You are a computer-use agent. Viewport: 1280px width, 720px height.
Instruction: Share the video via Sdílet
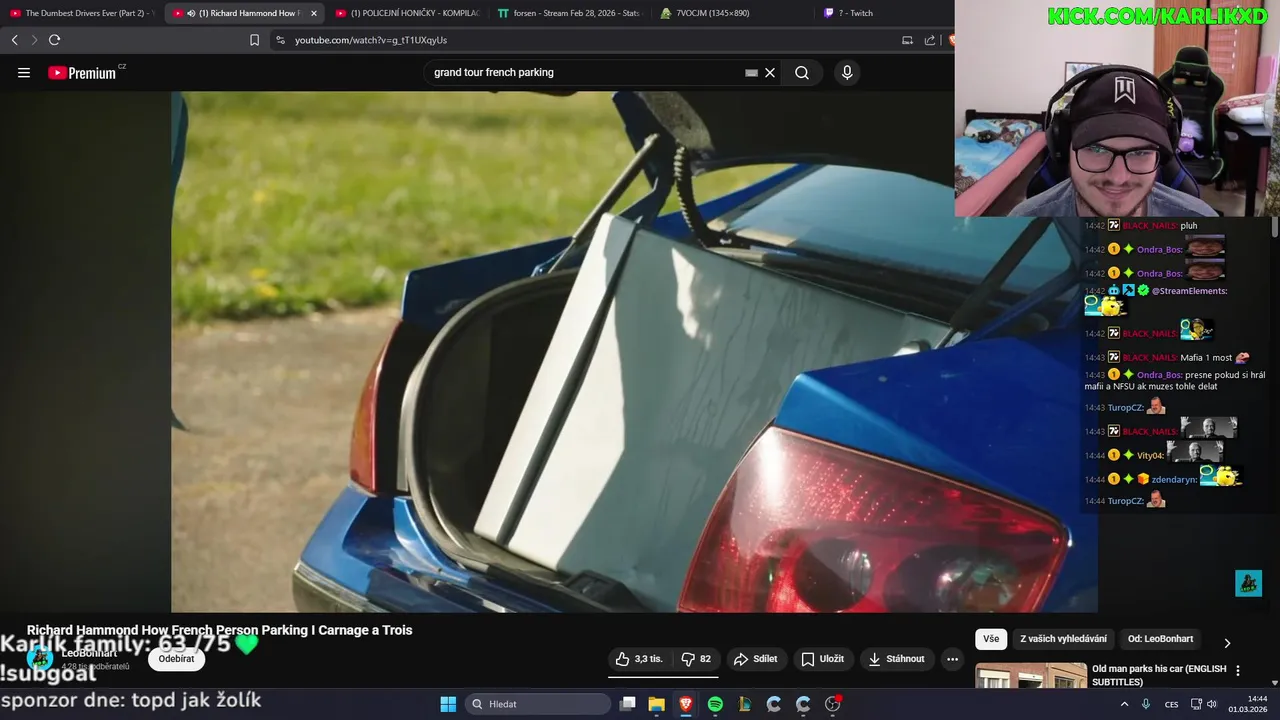[755, 659]
